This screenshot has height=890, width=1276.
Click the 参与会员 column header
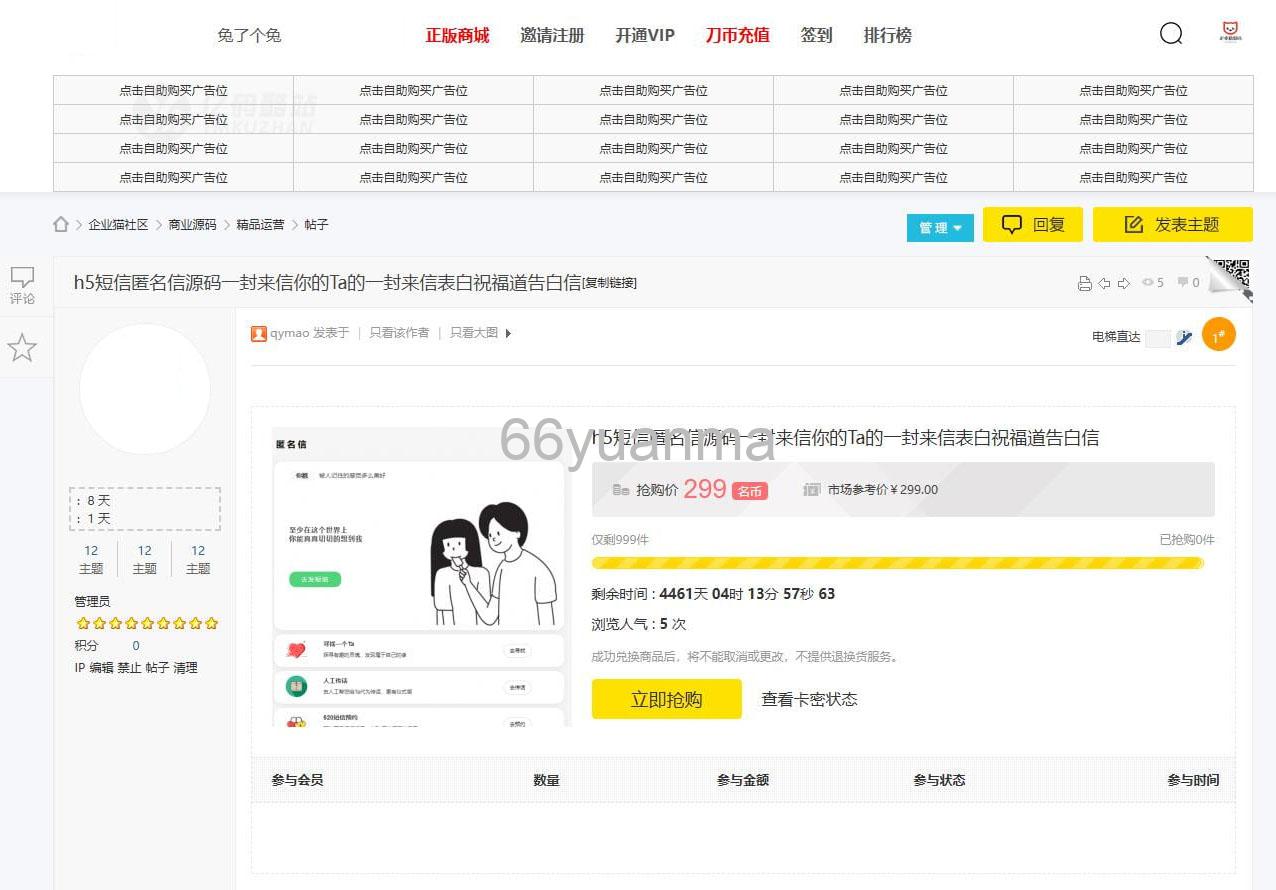coord(297,780)
